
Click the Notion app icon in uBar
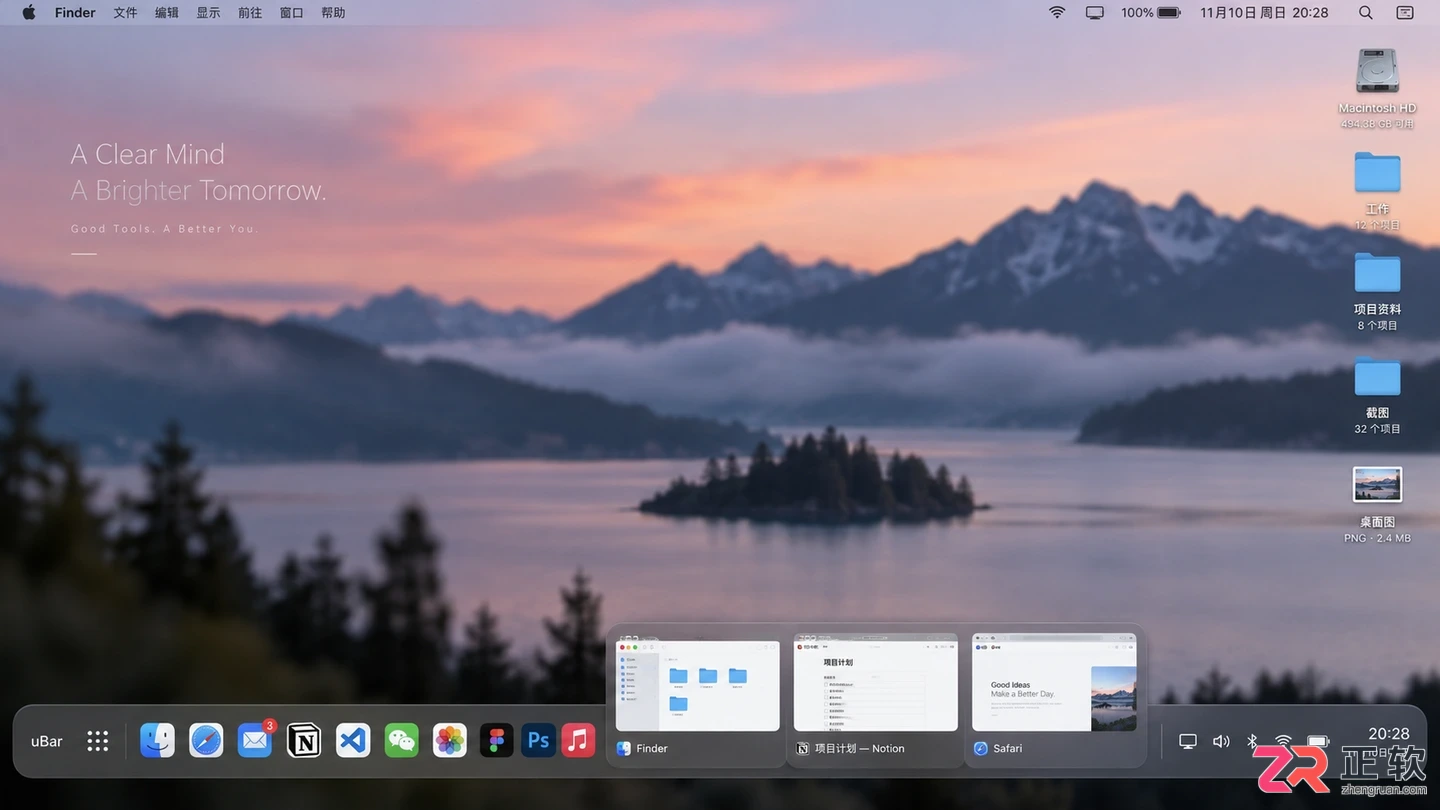304,740
